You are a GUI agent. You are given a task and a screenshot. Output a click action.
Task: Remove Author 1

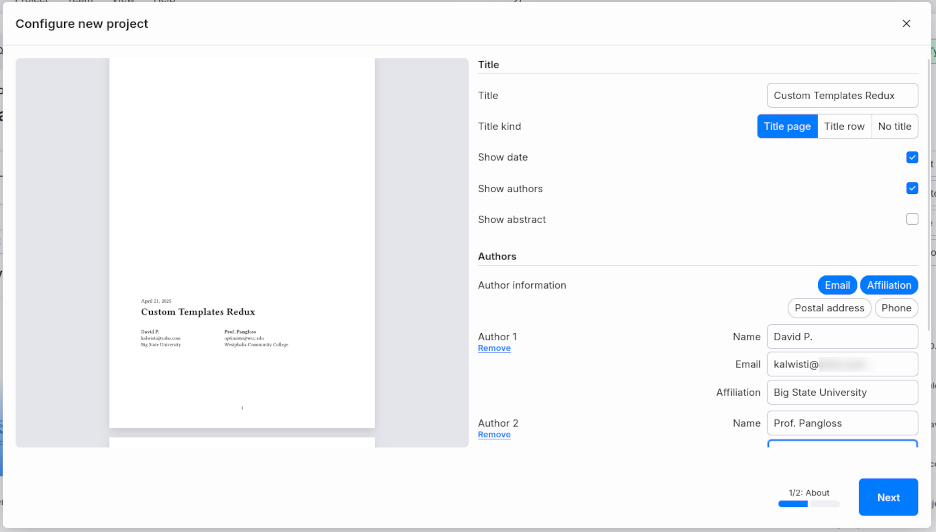[x=494, y=348]
